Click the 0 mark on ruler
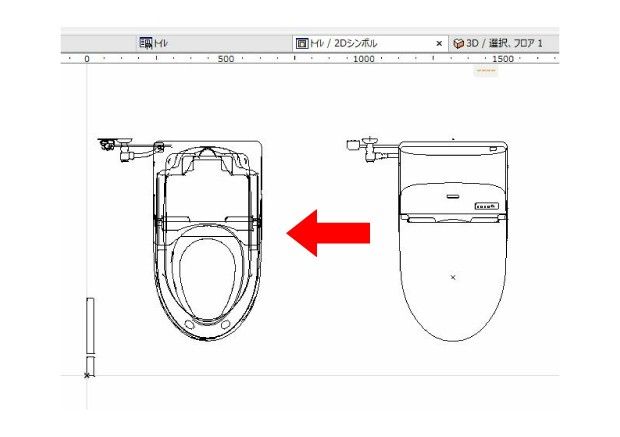Viewport: 620px width, 437px height. tap(87, 59)
